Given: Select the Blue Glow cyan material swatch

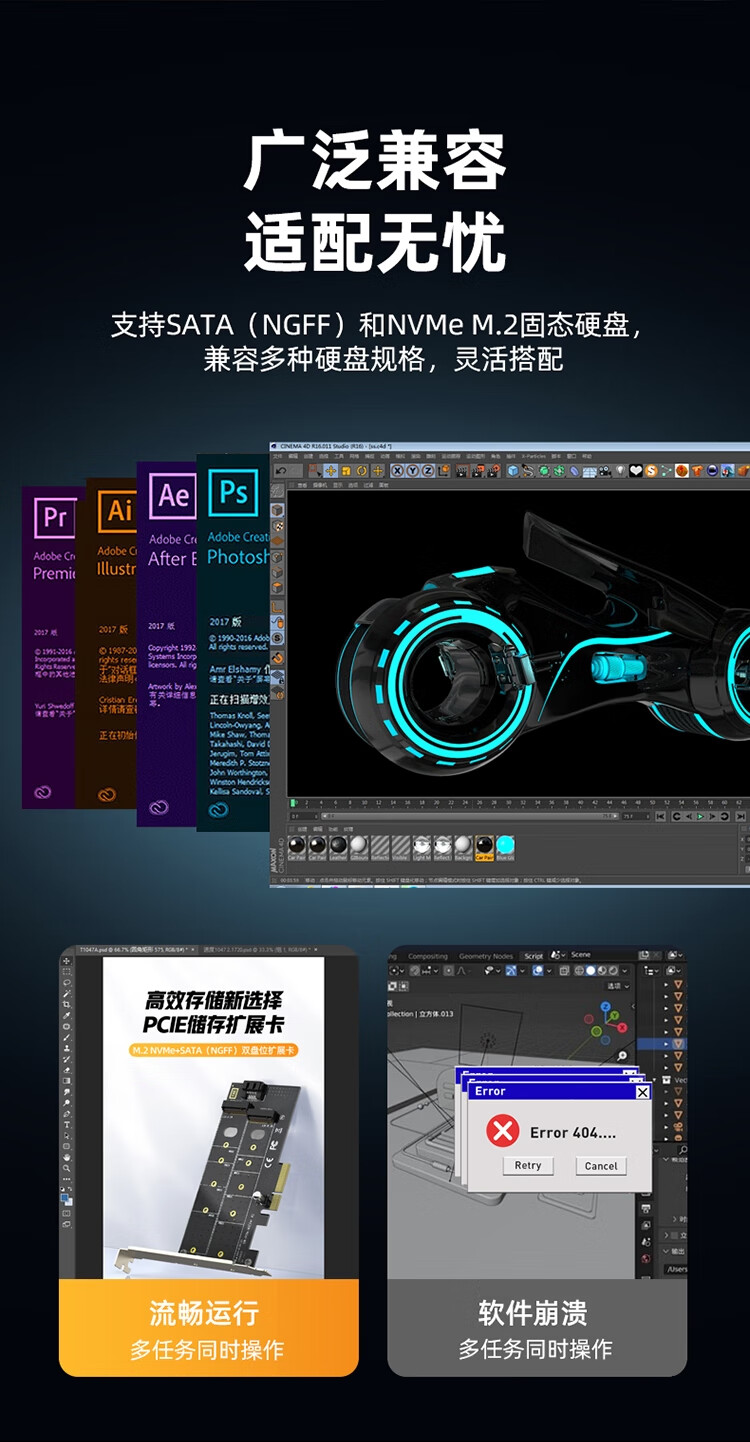Looking at the screenshot, I should pos(505,845).
